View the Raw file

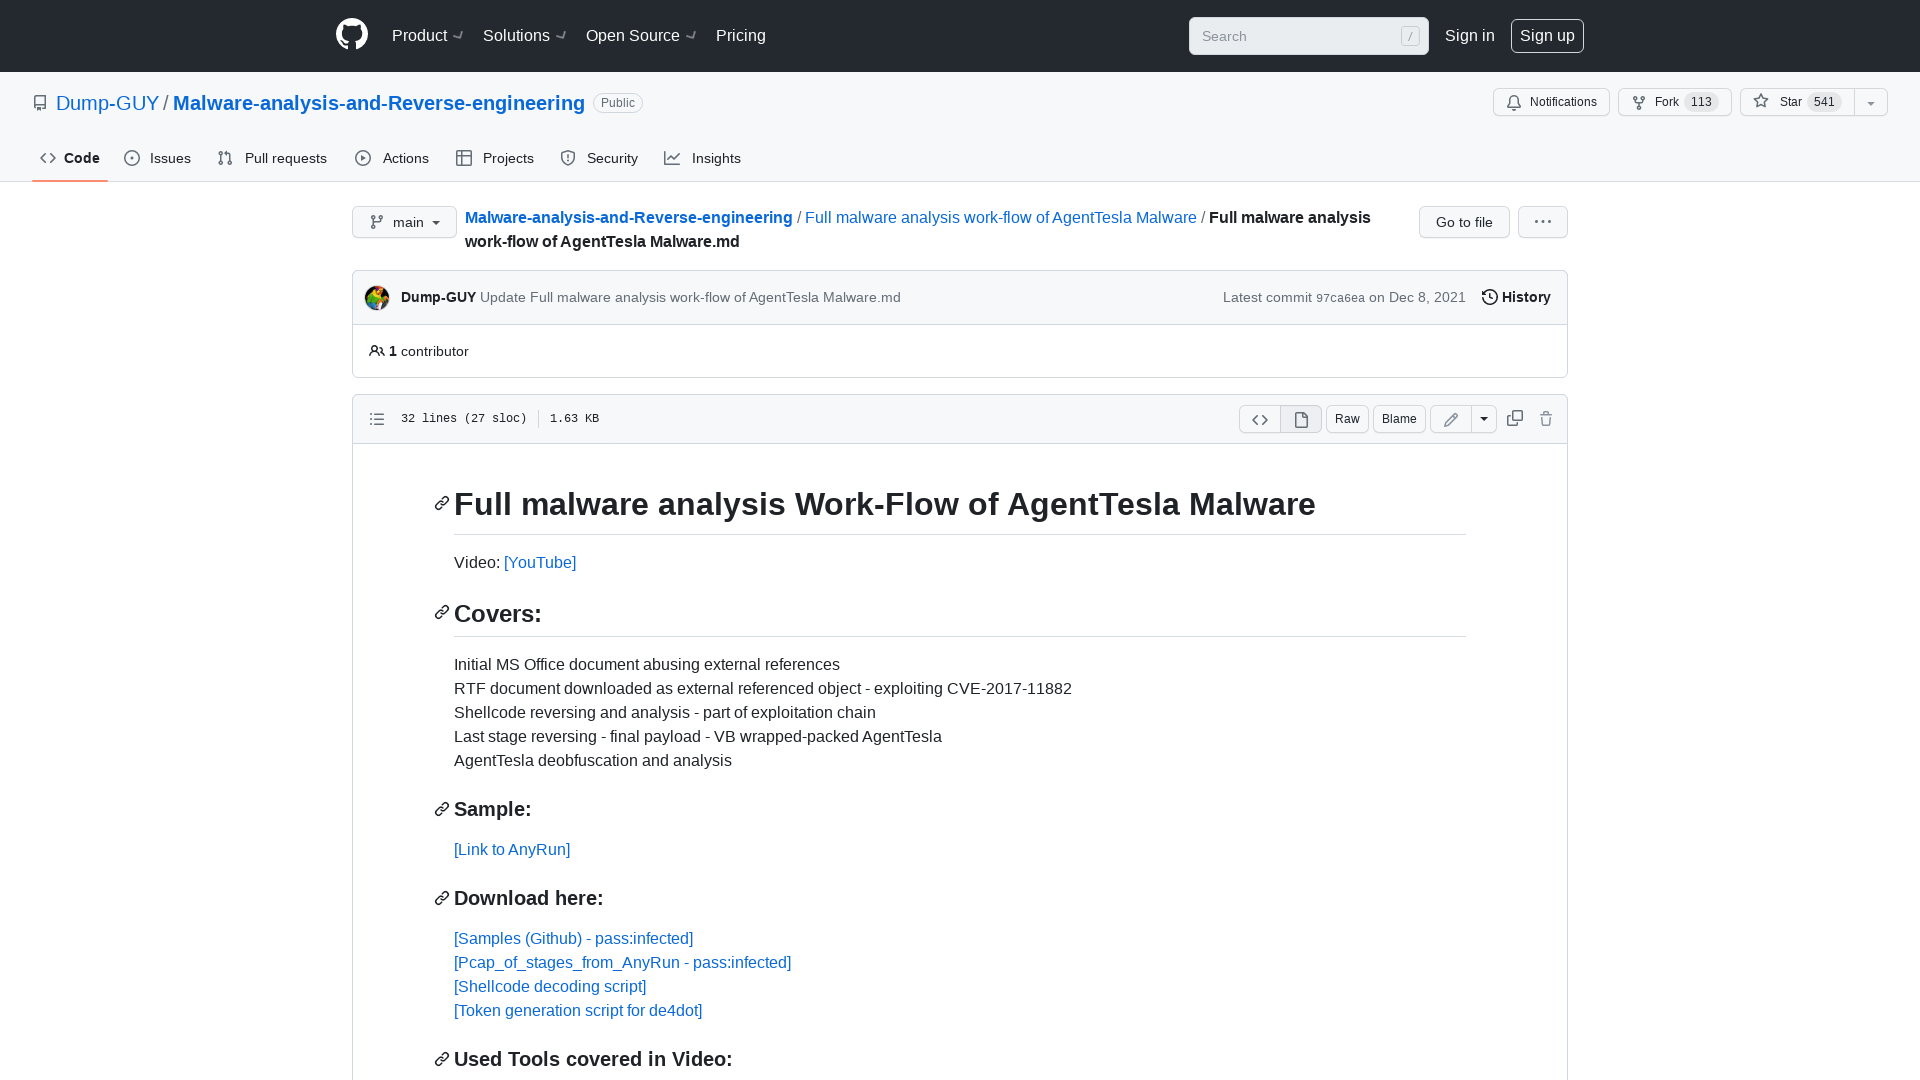pyautogui.click(x=1347, y=419)
